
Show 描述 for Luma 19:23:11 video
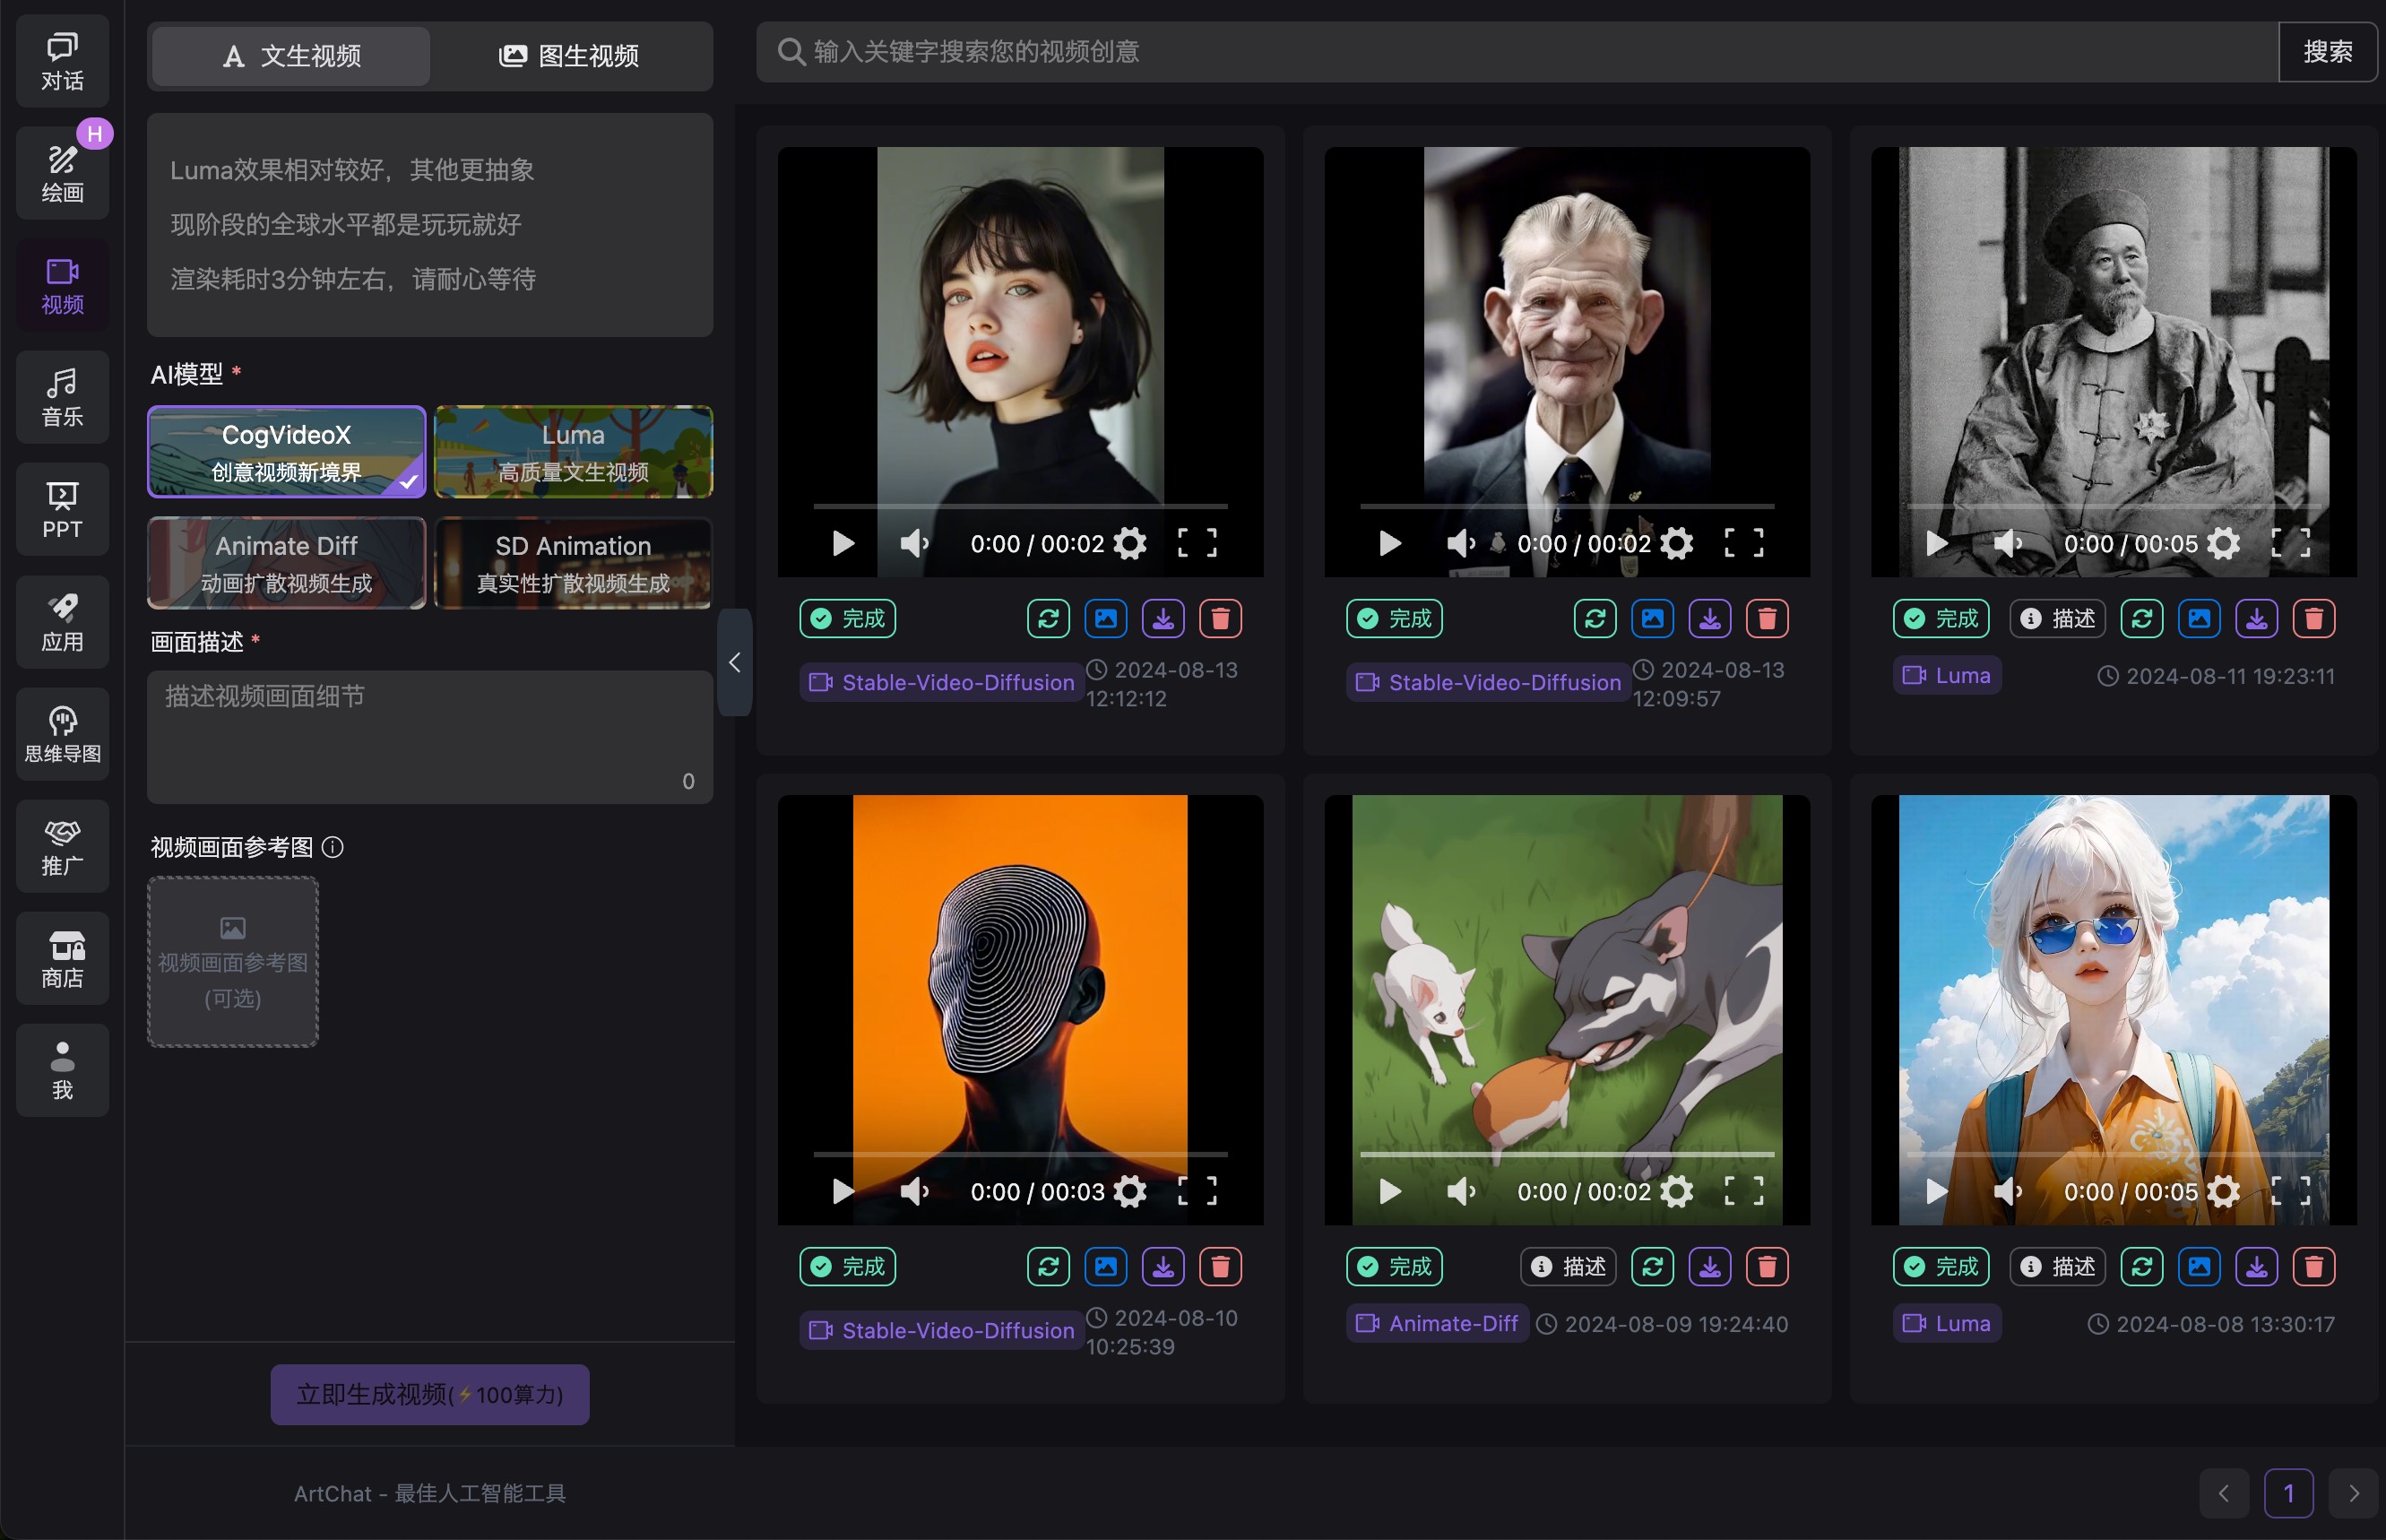click(2059, 618)
